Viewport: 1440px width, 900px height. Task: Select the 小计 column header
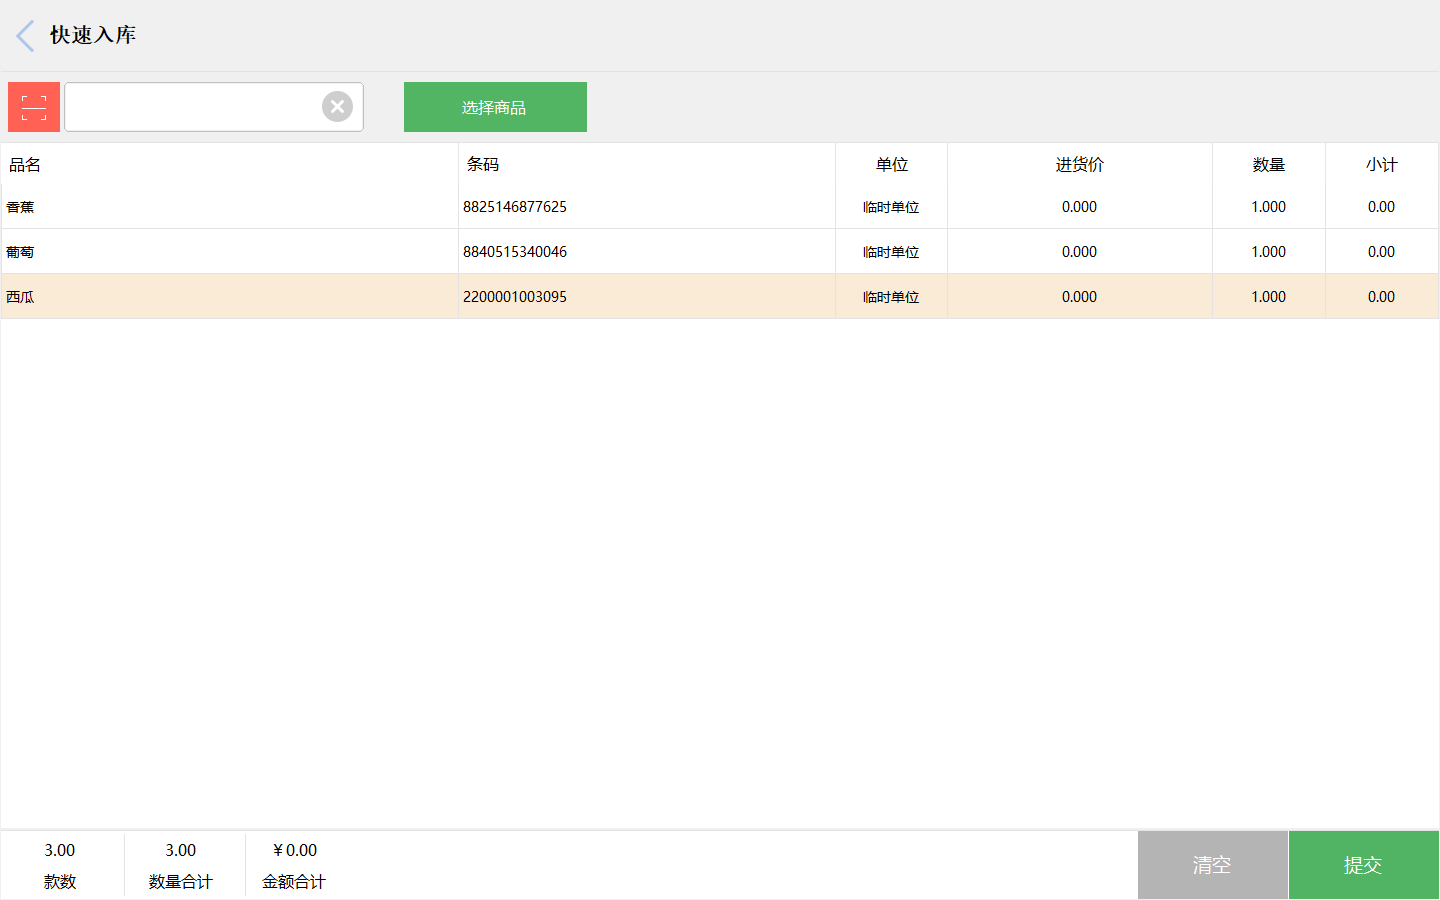(1382, 165)
